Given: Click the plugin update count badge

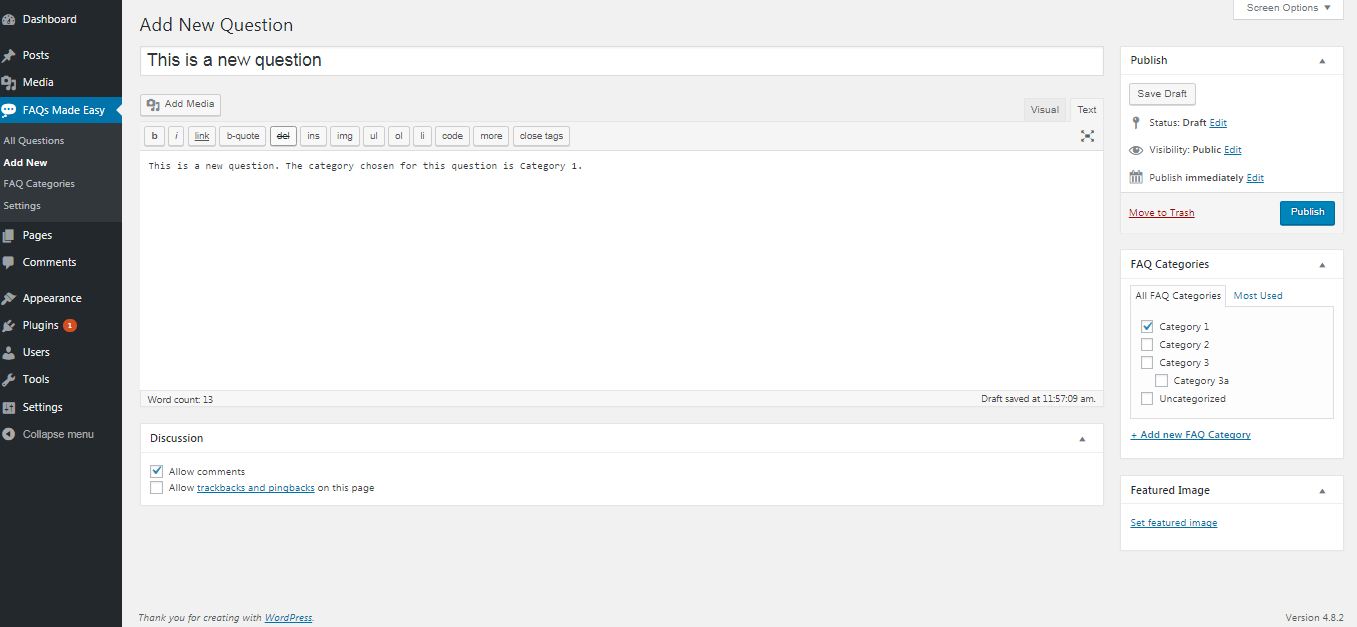Looking at the screenshot, I should coord(70,325).
